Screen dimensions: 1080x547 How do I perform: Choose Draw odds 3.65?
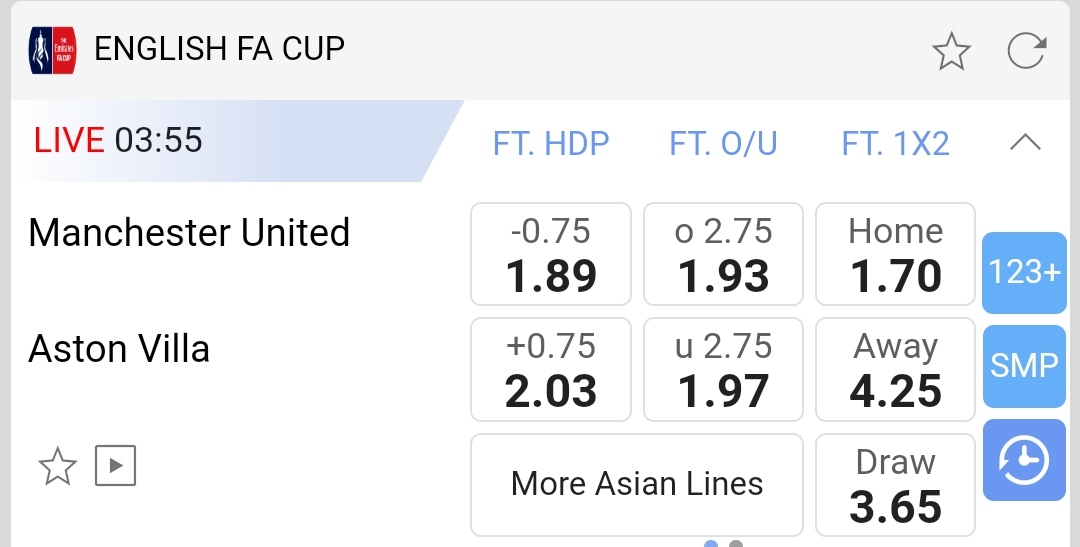click(895, 485)
